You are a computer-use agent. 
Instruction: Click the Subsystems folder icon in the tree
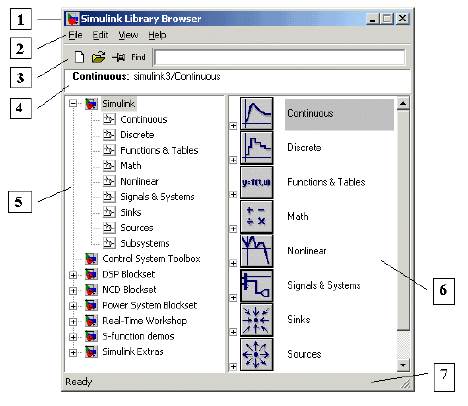[109, 243]
